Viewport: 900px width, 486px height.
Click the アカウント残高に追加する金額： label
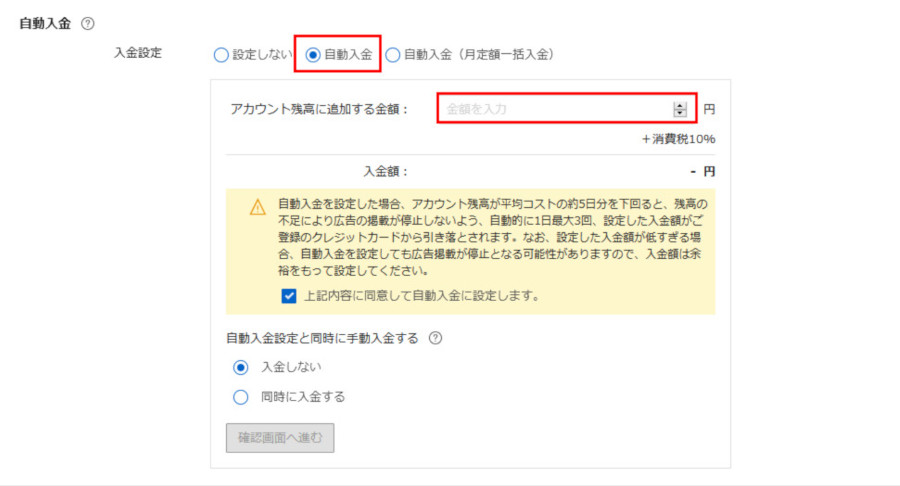(x=320, y=109)
